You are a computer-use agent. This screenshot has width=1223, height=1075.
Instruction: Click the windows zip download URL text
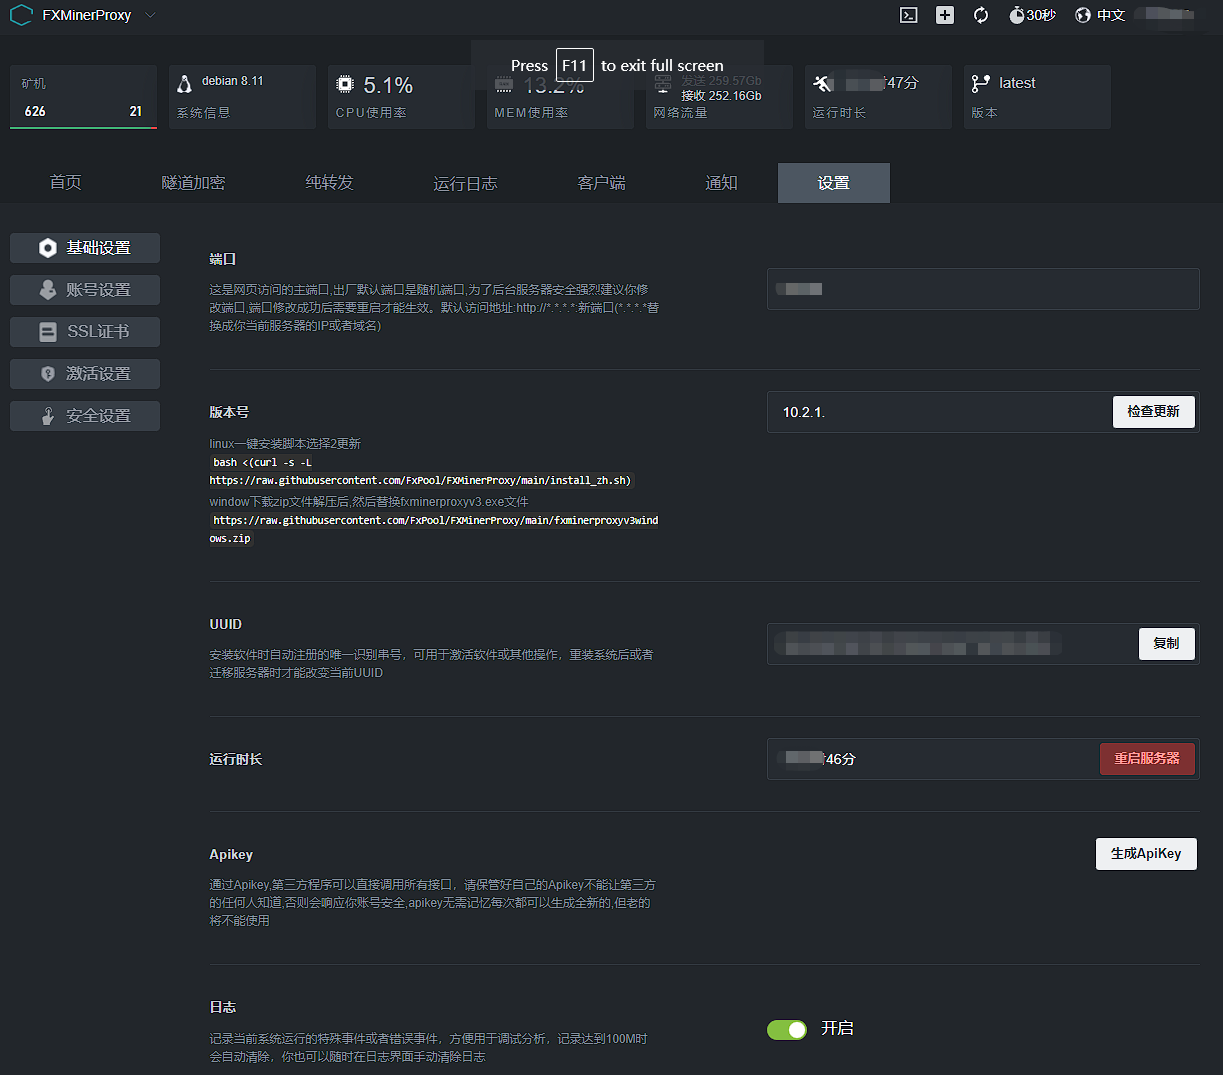(434, 529)
